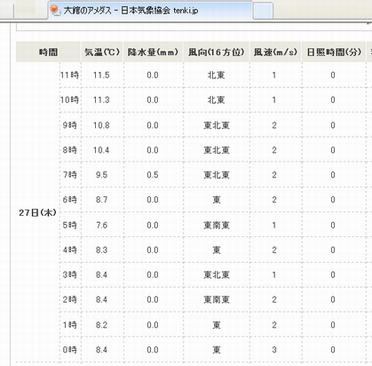Image resolution: width=372 pixels, height=366 pixels.
Task: Select the 27日(木) date cell
Action: click(37, 213)
